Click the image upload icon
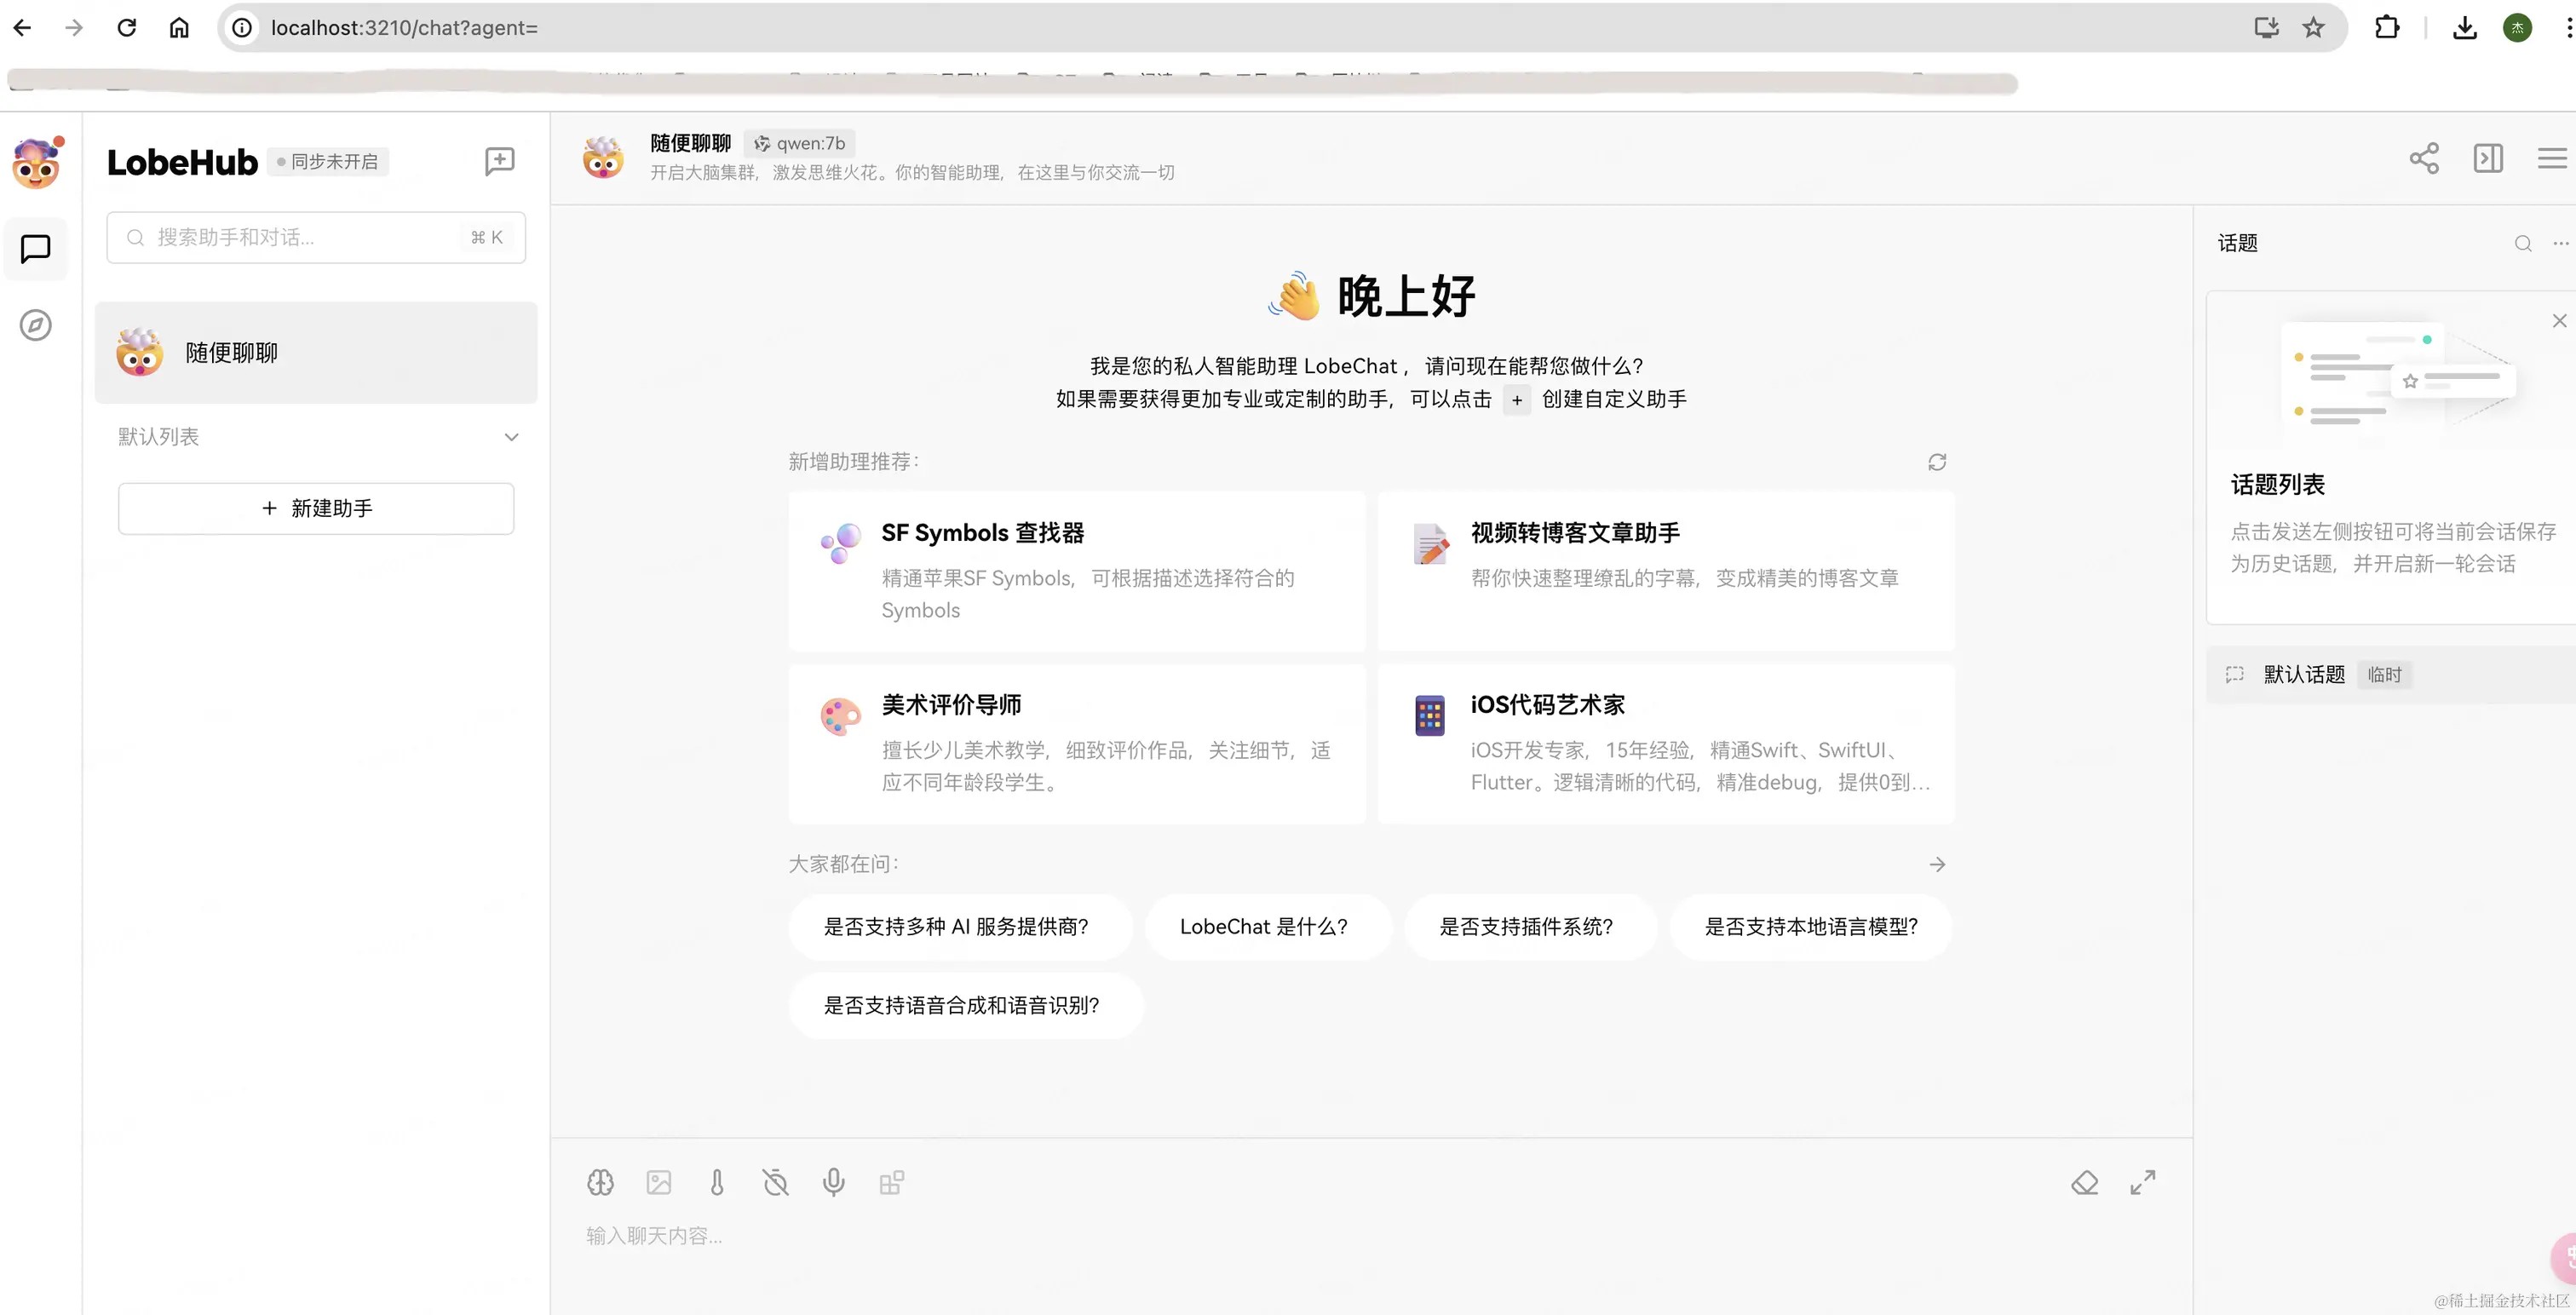2576x1315 pixels. 659,1182
